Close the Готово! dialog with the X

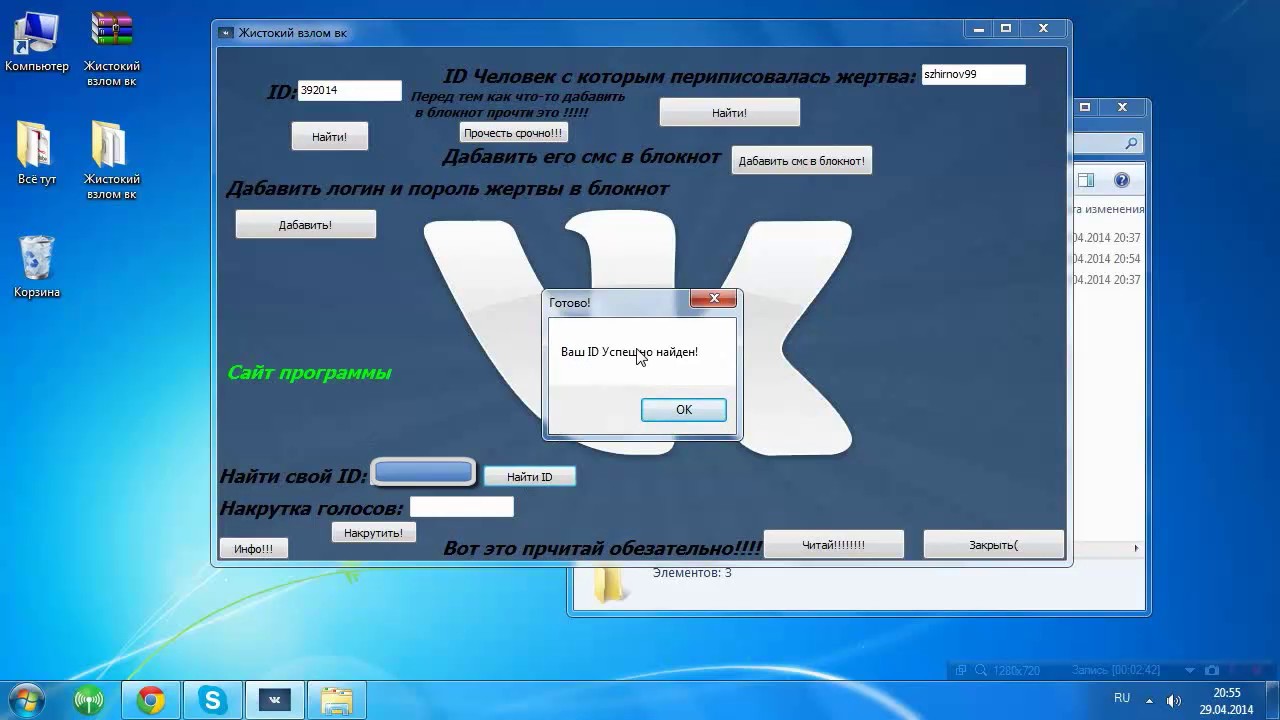click(714, 298)
